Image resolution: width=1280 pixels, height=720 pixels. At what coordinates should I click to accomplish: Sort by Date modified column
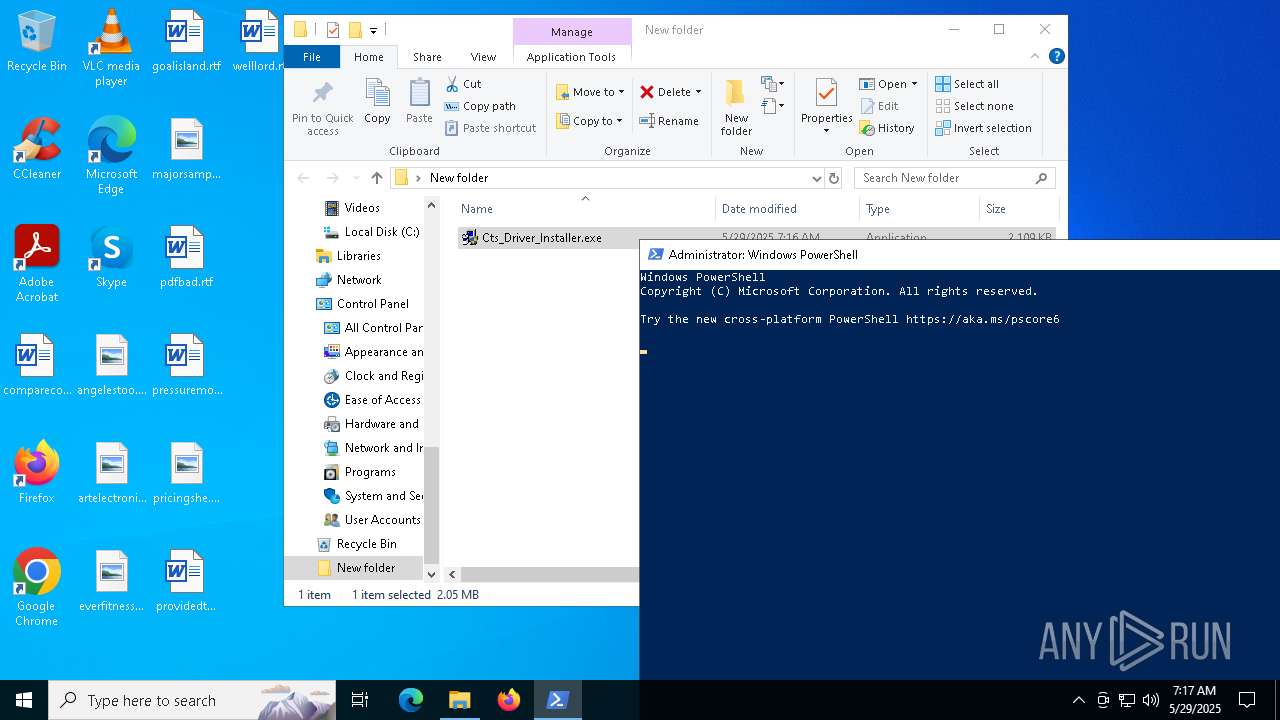pos(787,209)
